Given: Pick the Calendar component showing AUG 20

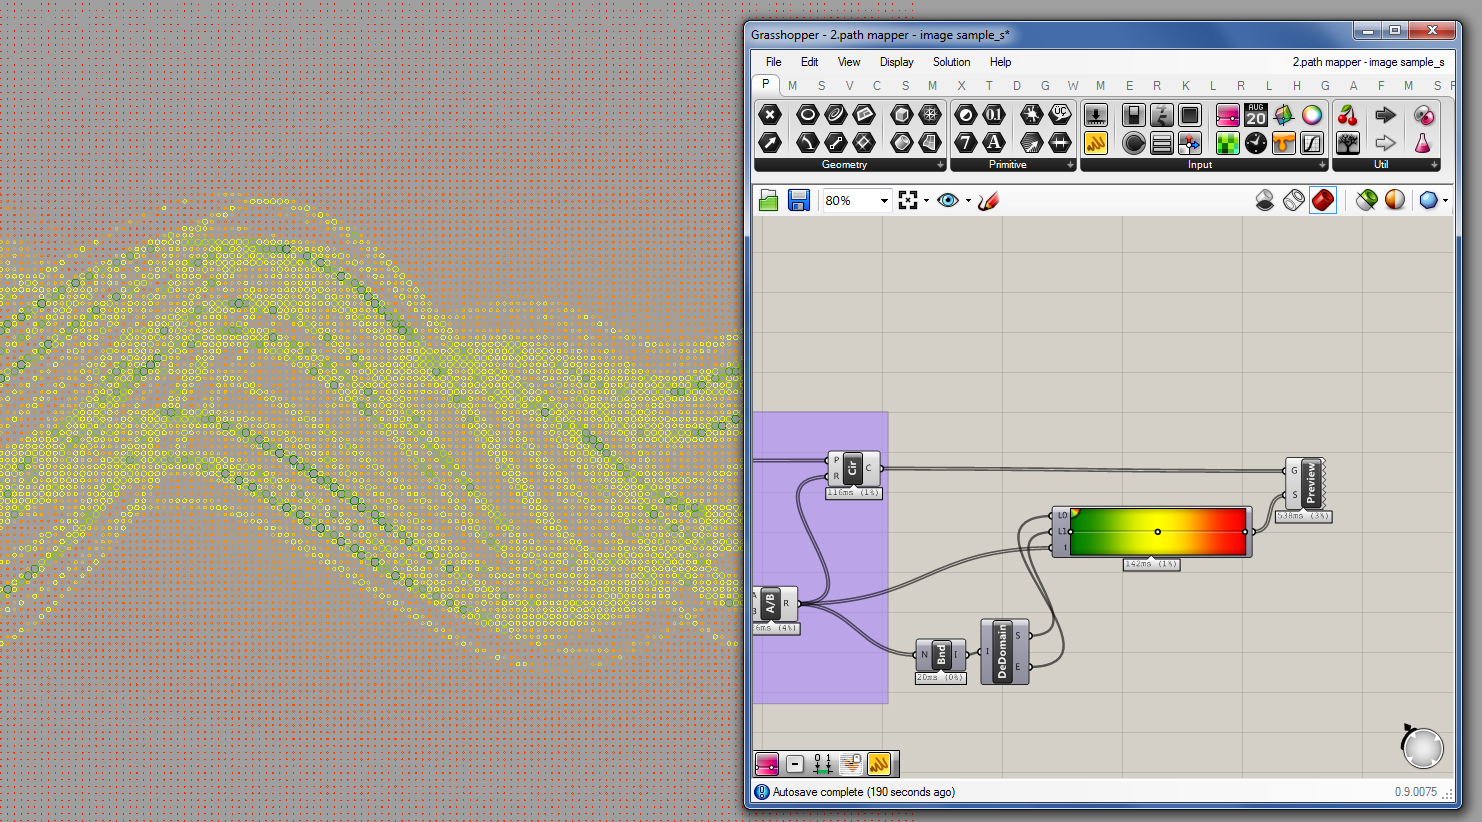Looking at the screenshot, I should tap(1256, 115).
